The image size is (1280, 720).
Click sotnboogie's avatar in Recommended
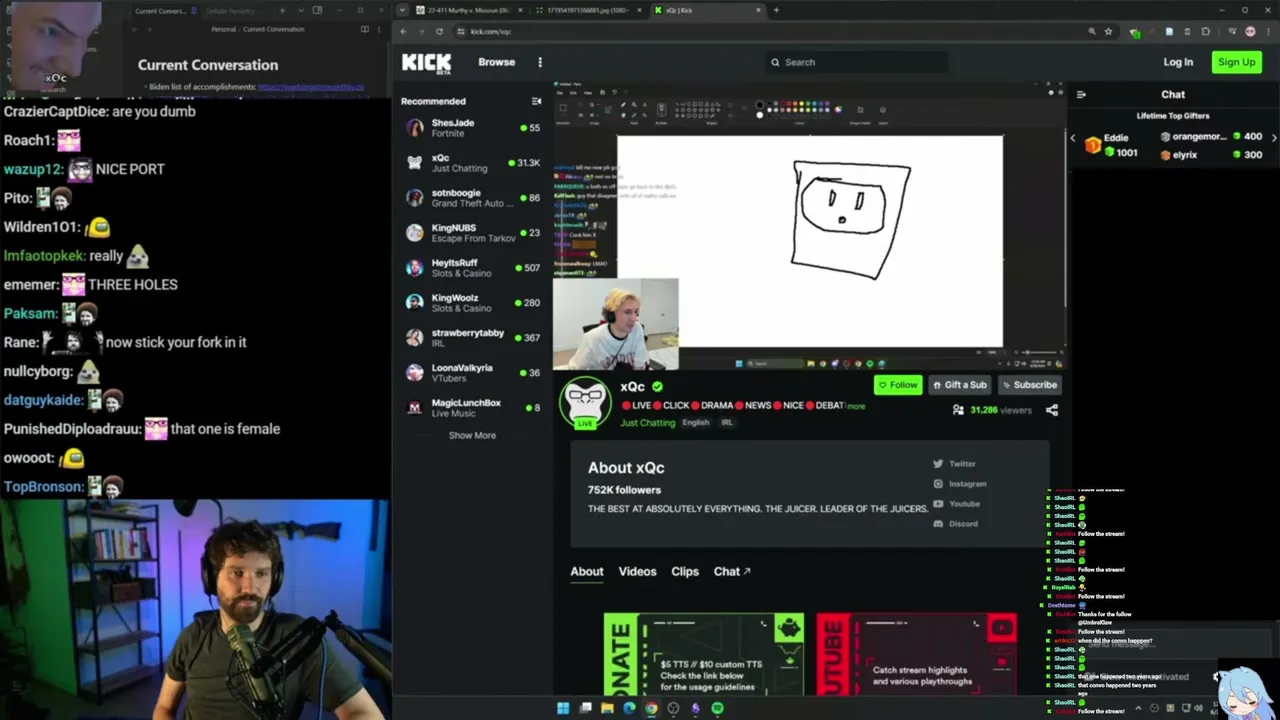pos(415,198)
